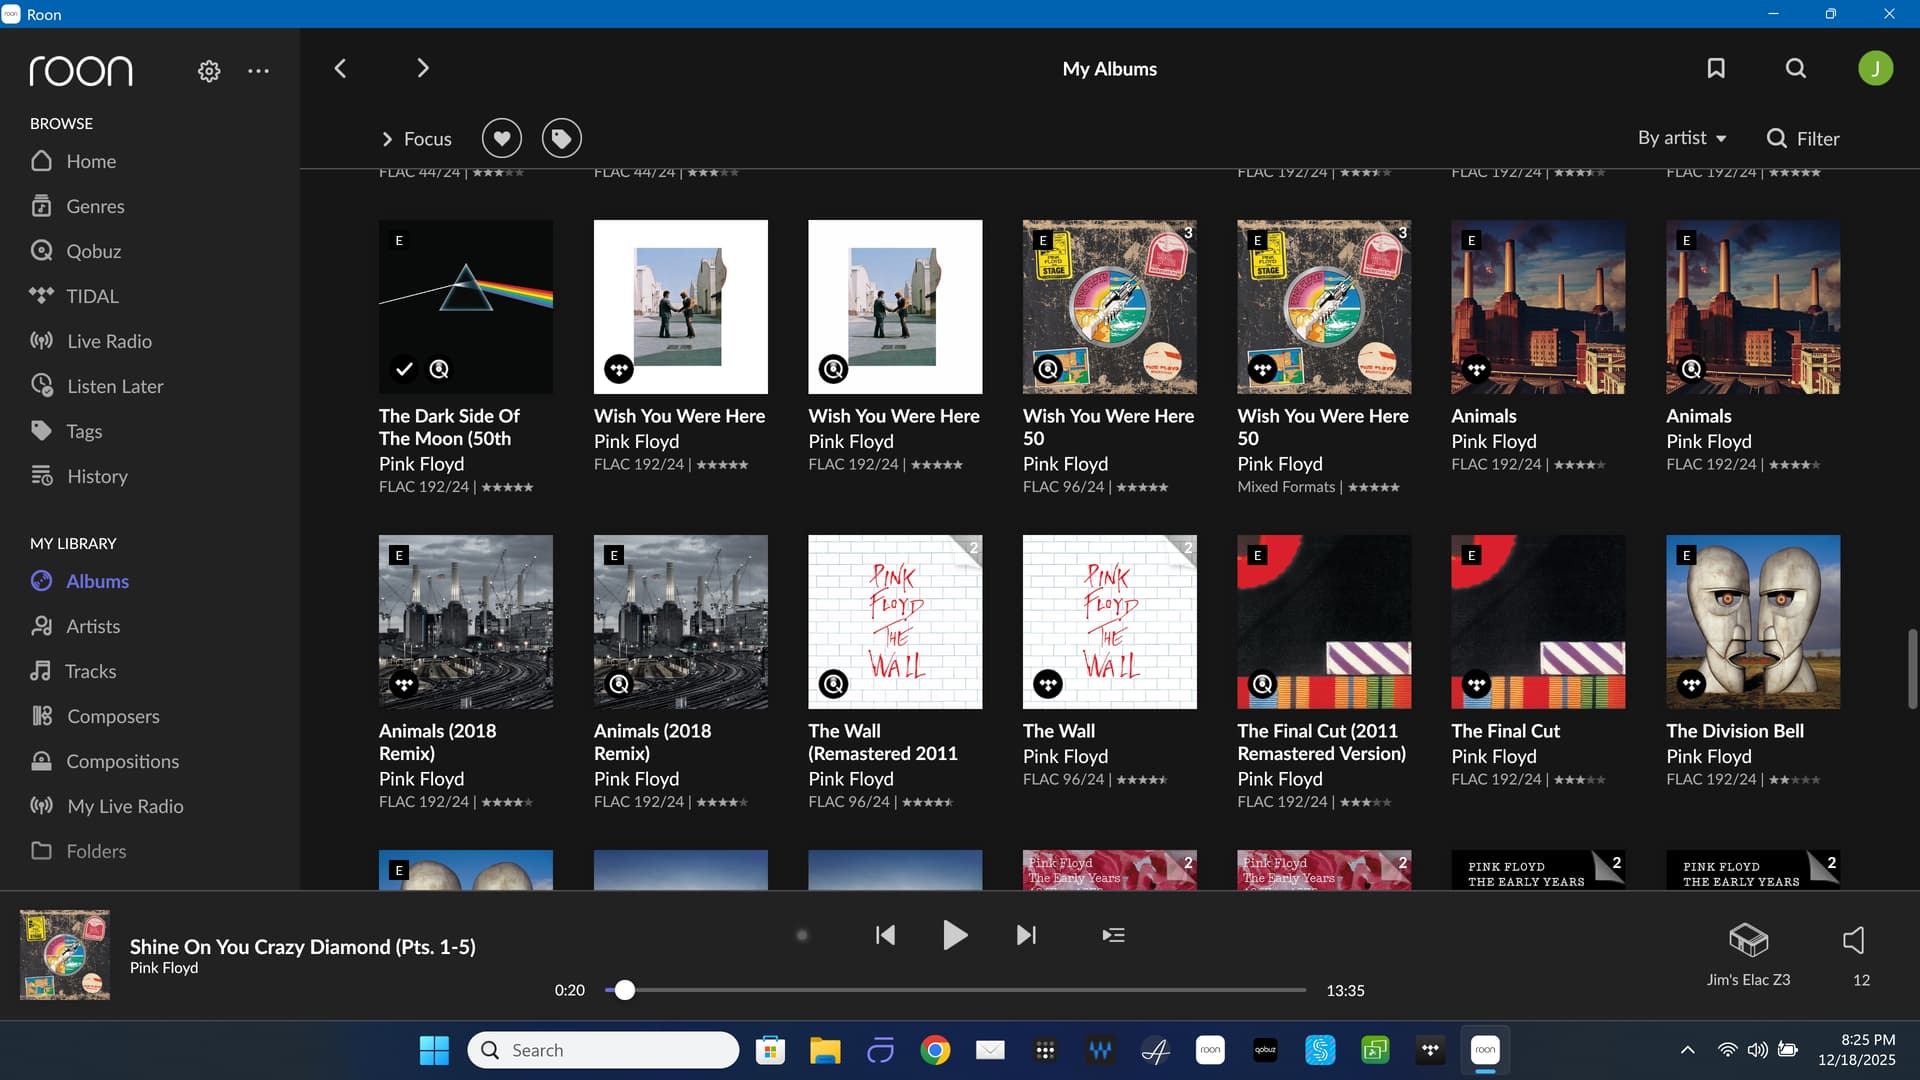Open search via magnifier icon

pyautogui.click(x=1796, y=68)
